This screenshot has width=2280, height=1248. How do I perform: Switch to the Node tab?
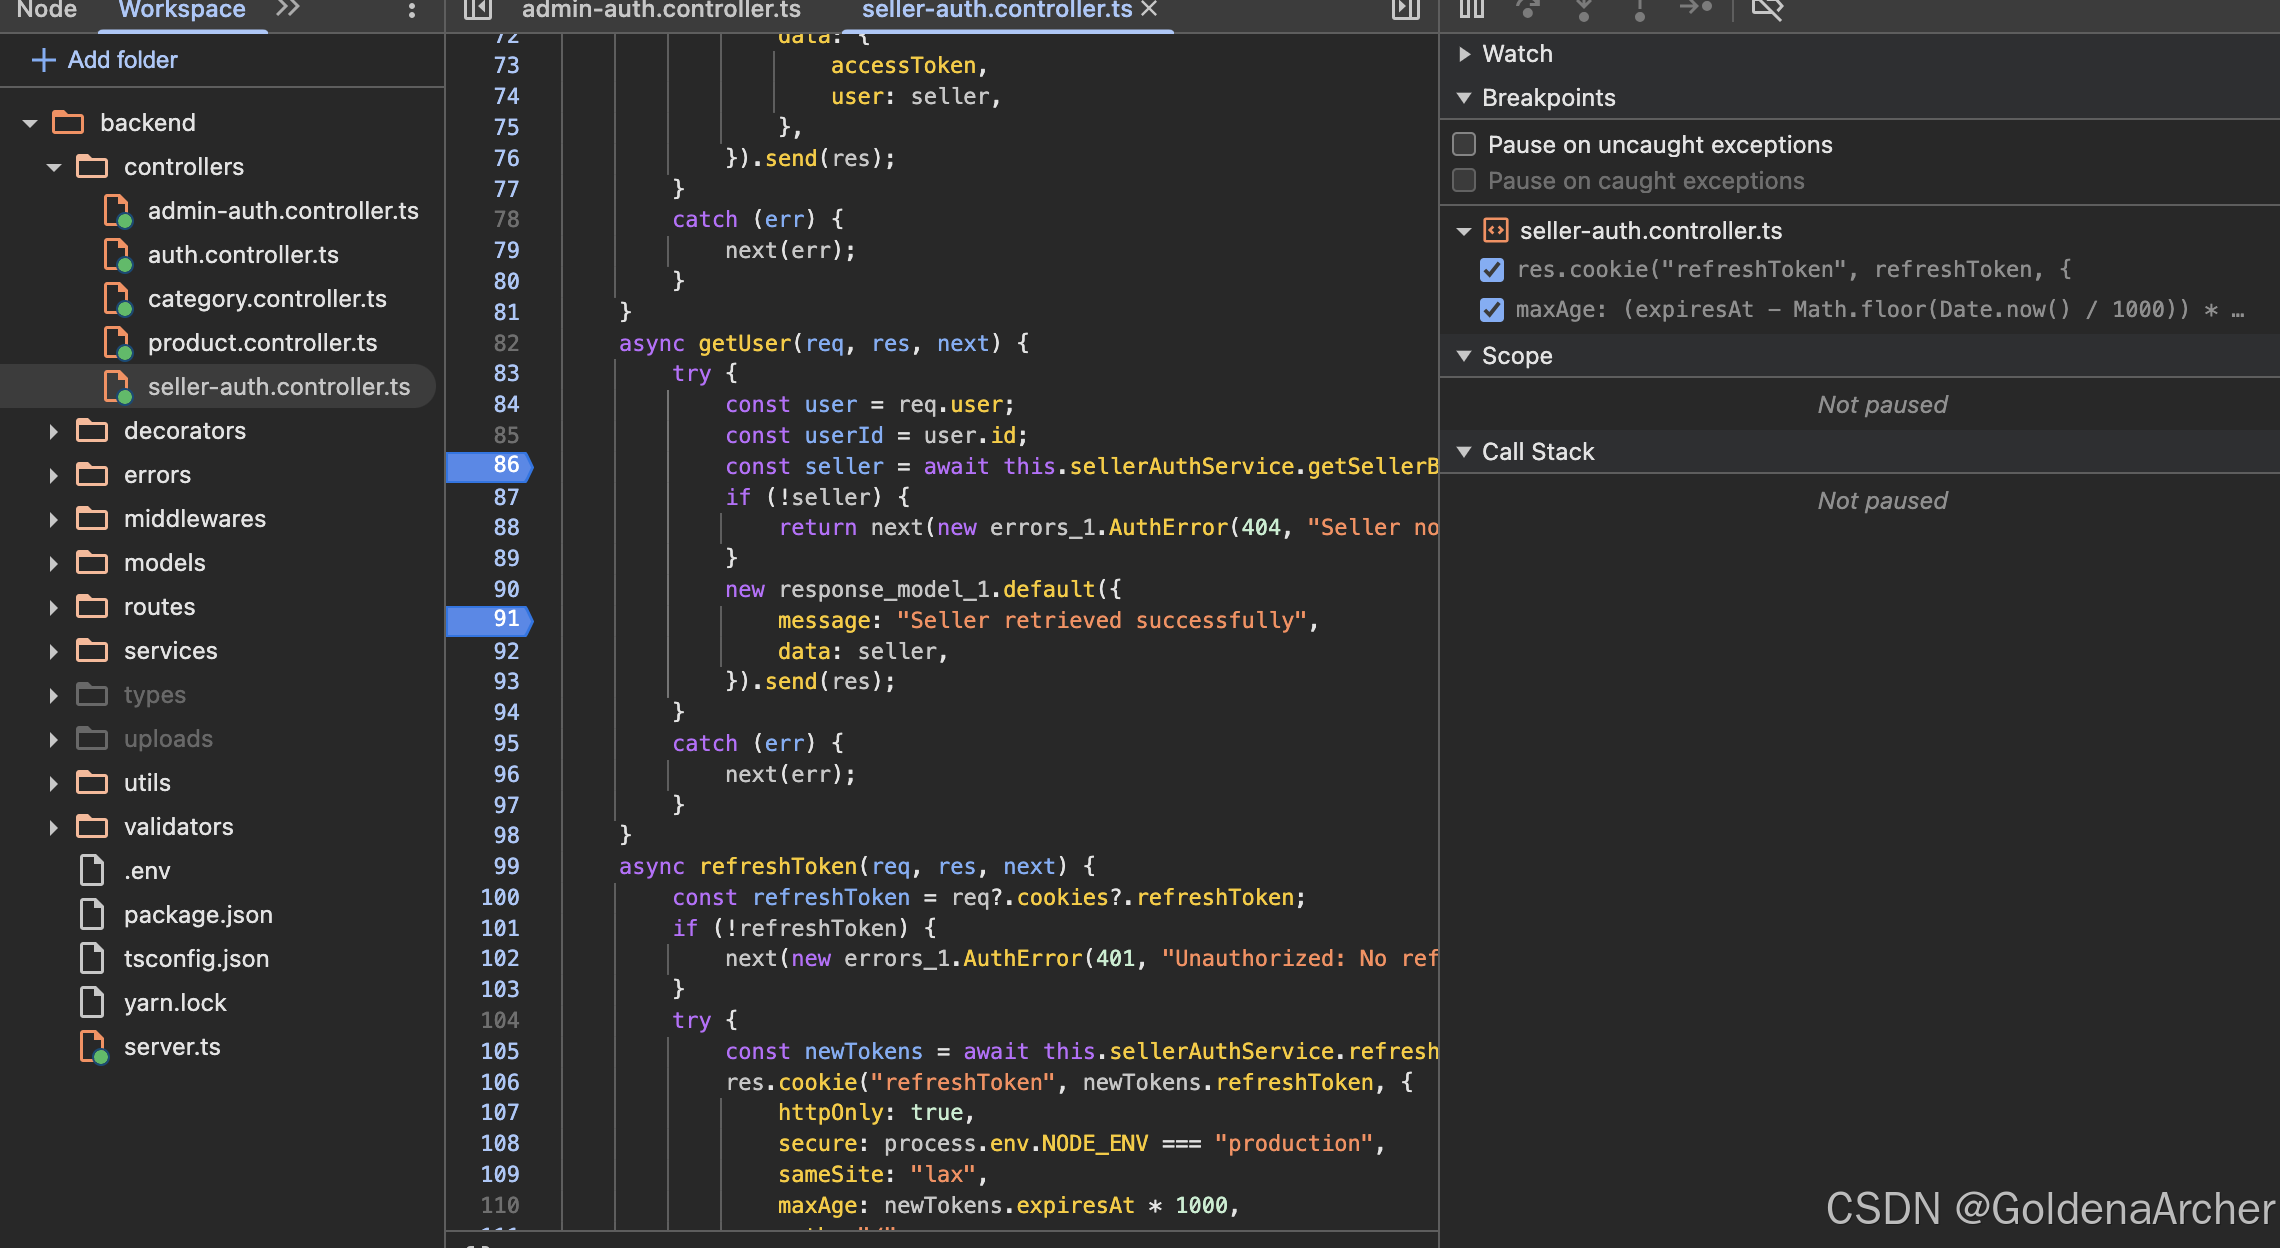[47, 10]
